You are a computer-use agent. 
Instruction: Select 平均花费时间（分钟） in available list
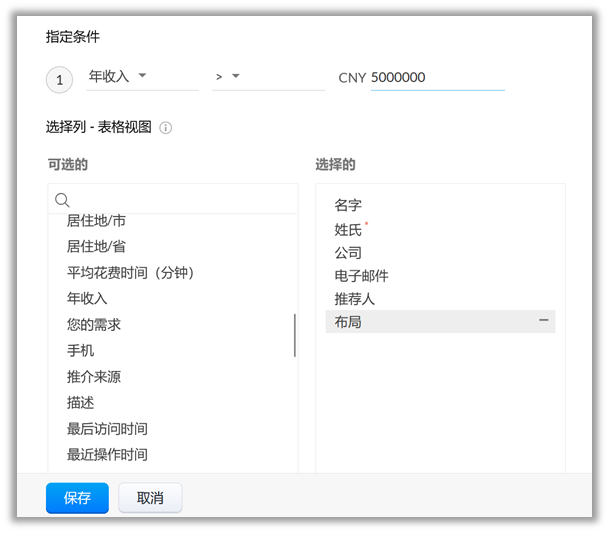point(130,272)
